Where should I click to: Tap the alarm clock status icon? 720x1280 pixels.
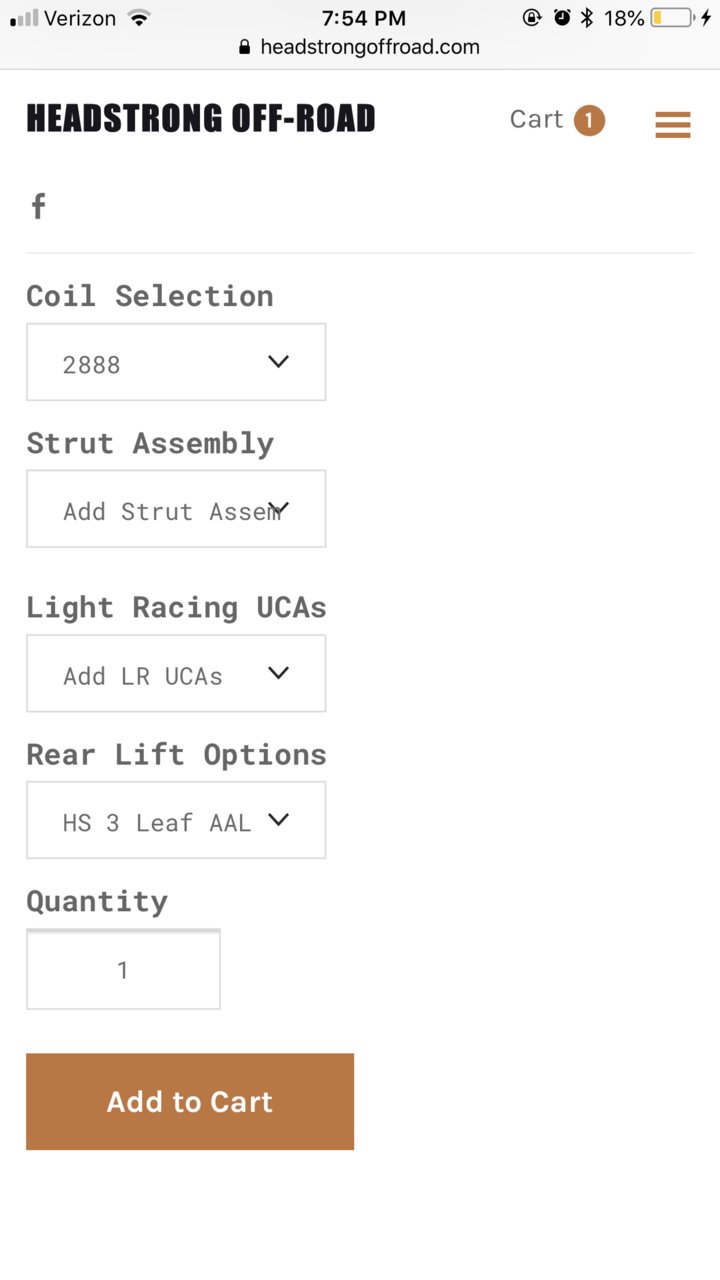(x=562, y=18)
